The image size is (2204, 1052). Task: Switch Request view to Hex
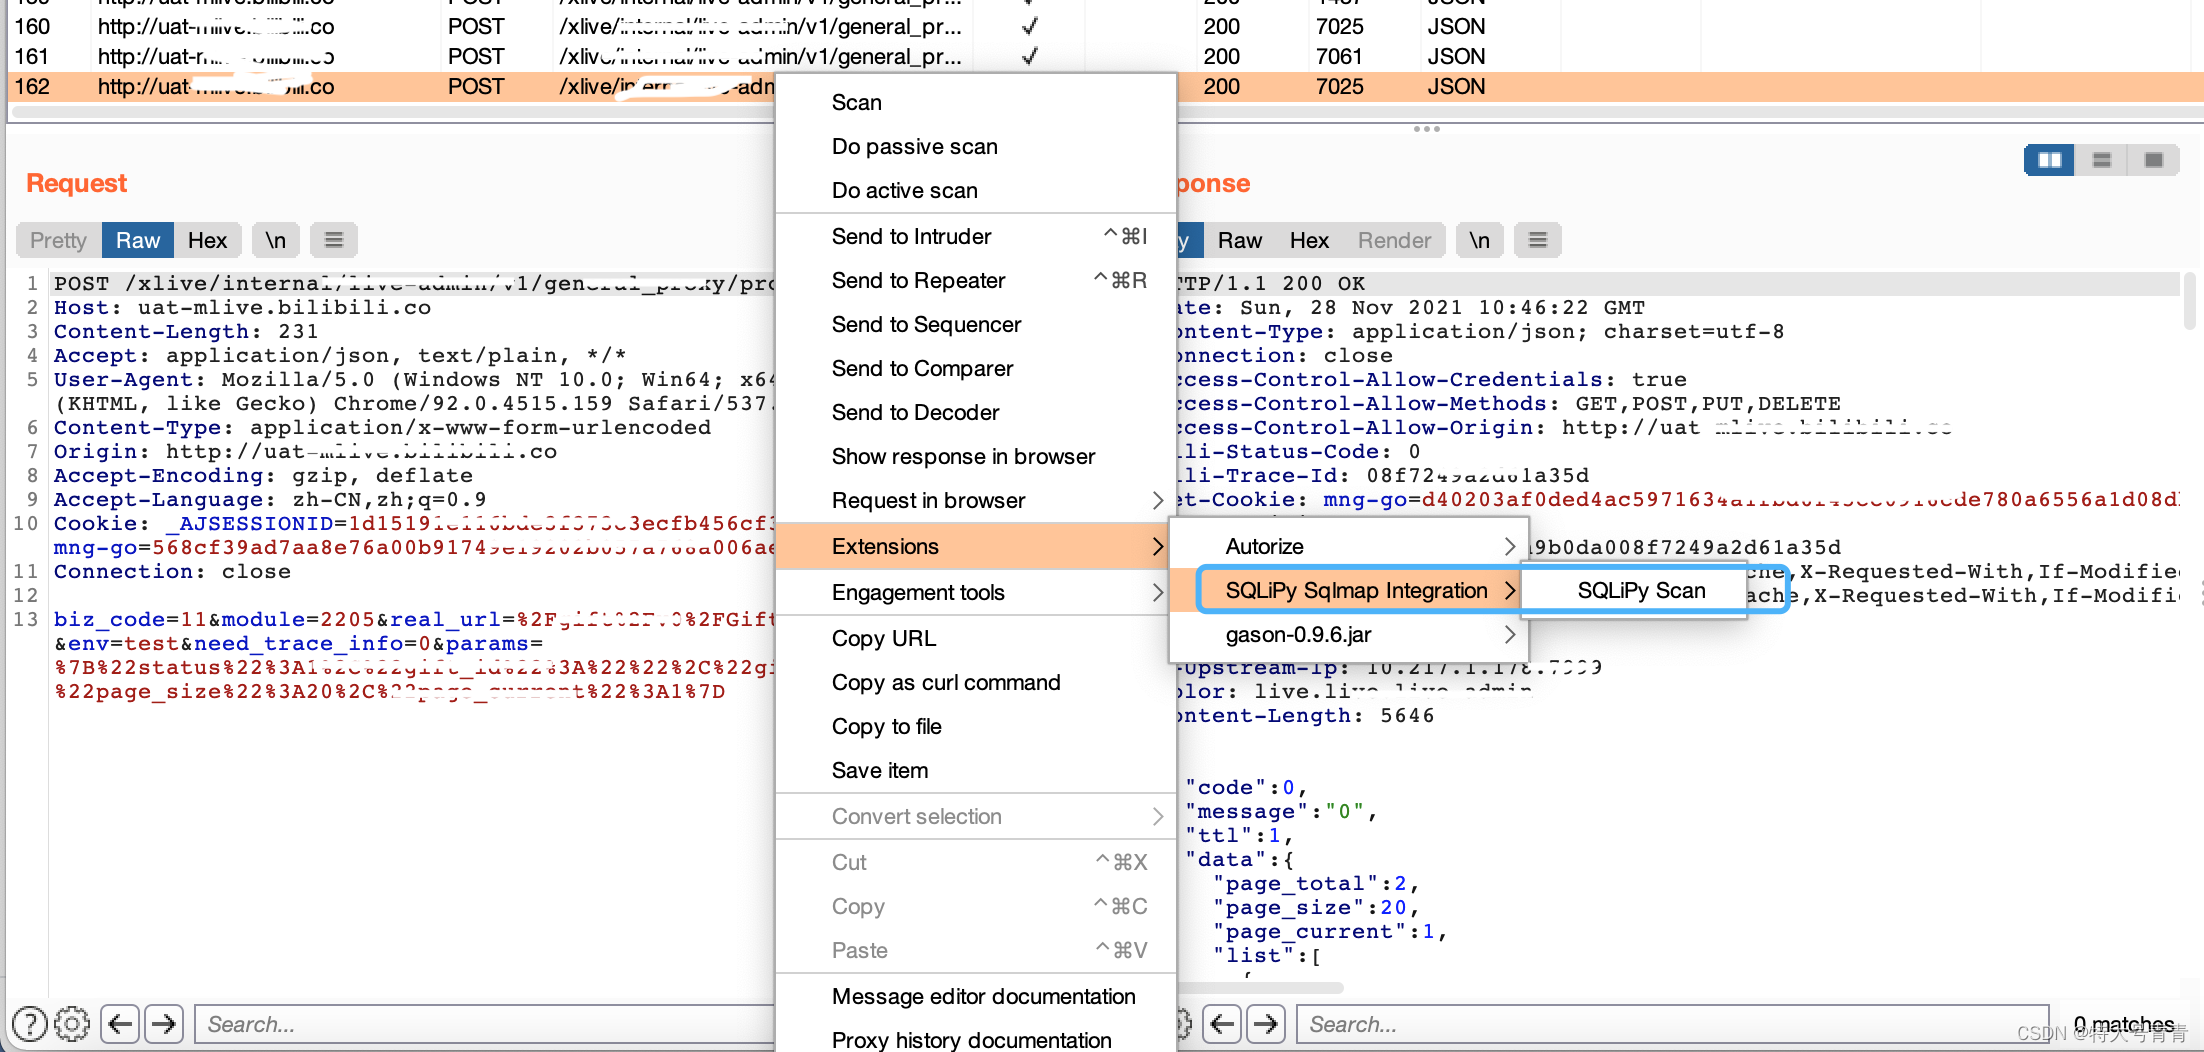[207, 240]
